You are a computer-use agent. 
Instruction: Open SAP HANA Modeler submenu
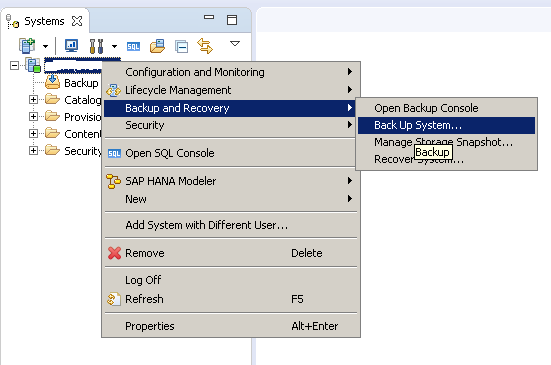coord(231,181)
